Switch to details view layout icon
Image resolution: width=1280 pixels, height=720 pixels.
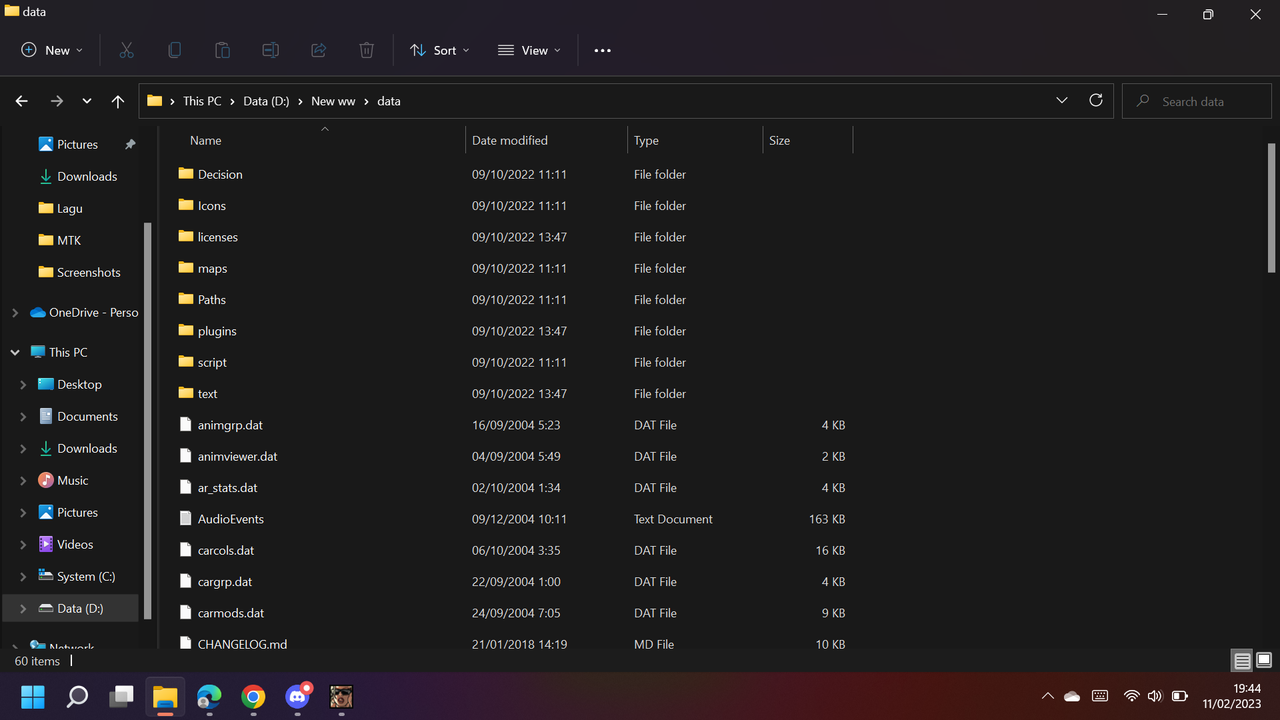[1242, 661]
